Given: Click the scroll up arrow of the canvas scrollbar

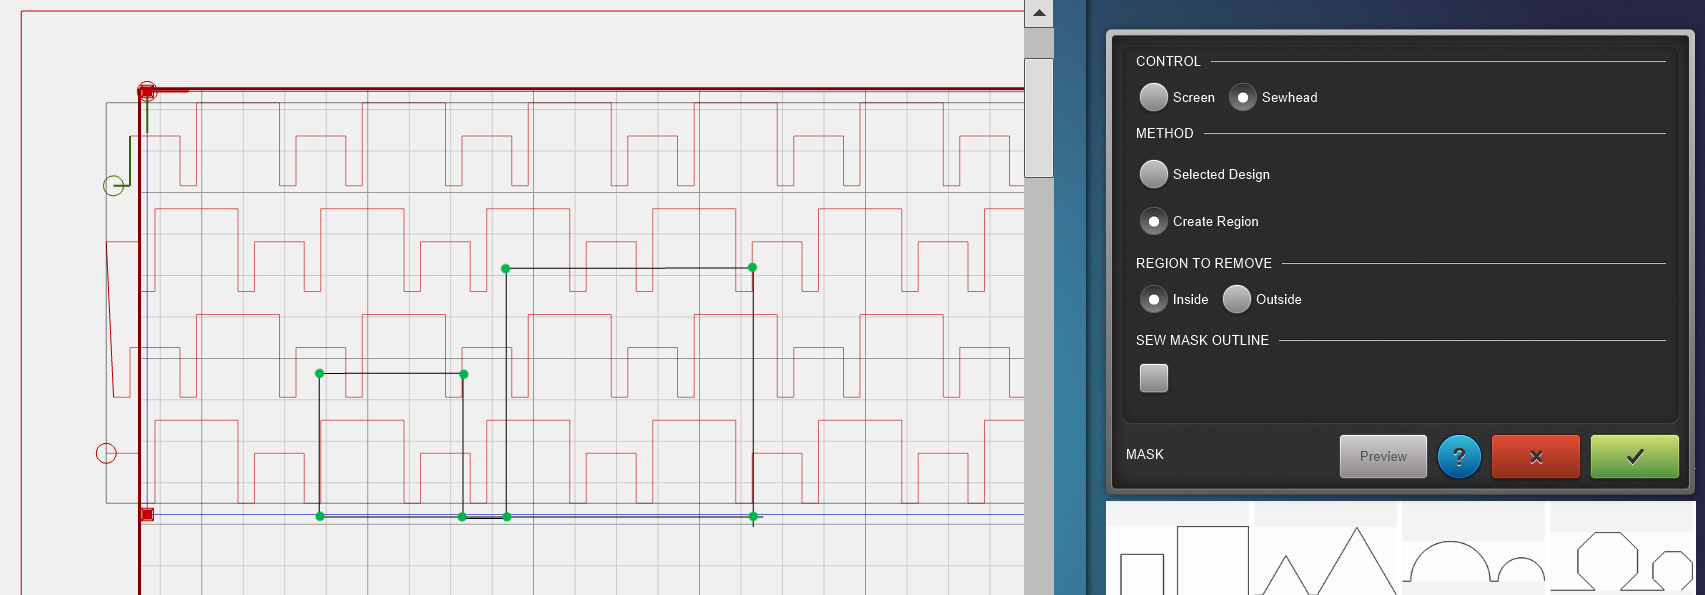Looking at the screenshot, I should (1039, 14).
